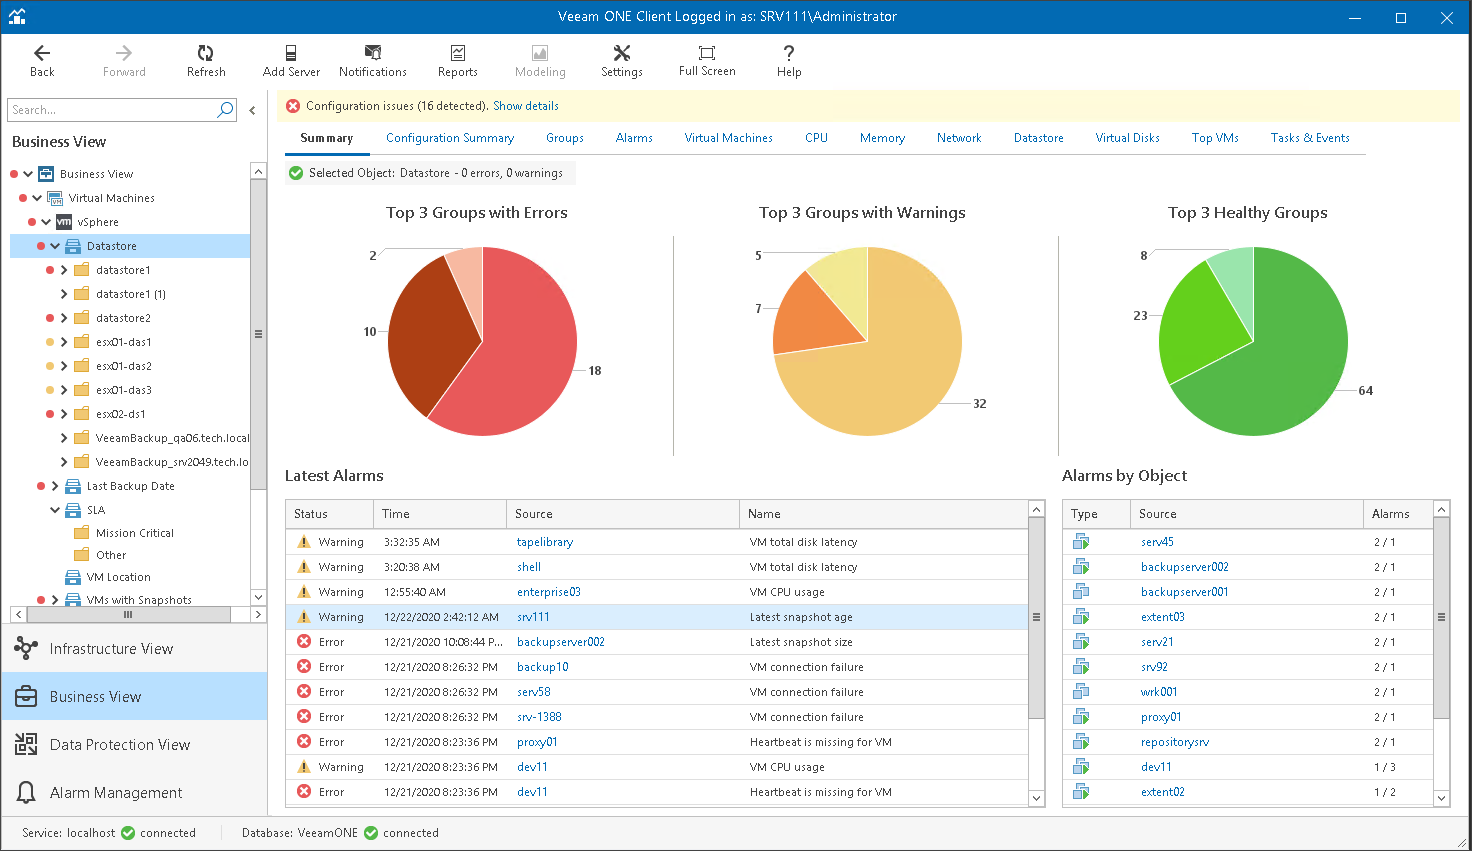Collapse the SLA tree node
This screenshot has width=1472, height=851.
[x=55, y=510]
